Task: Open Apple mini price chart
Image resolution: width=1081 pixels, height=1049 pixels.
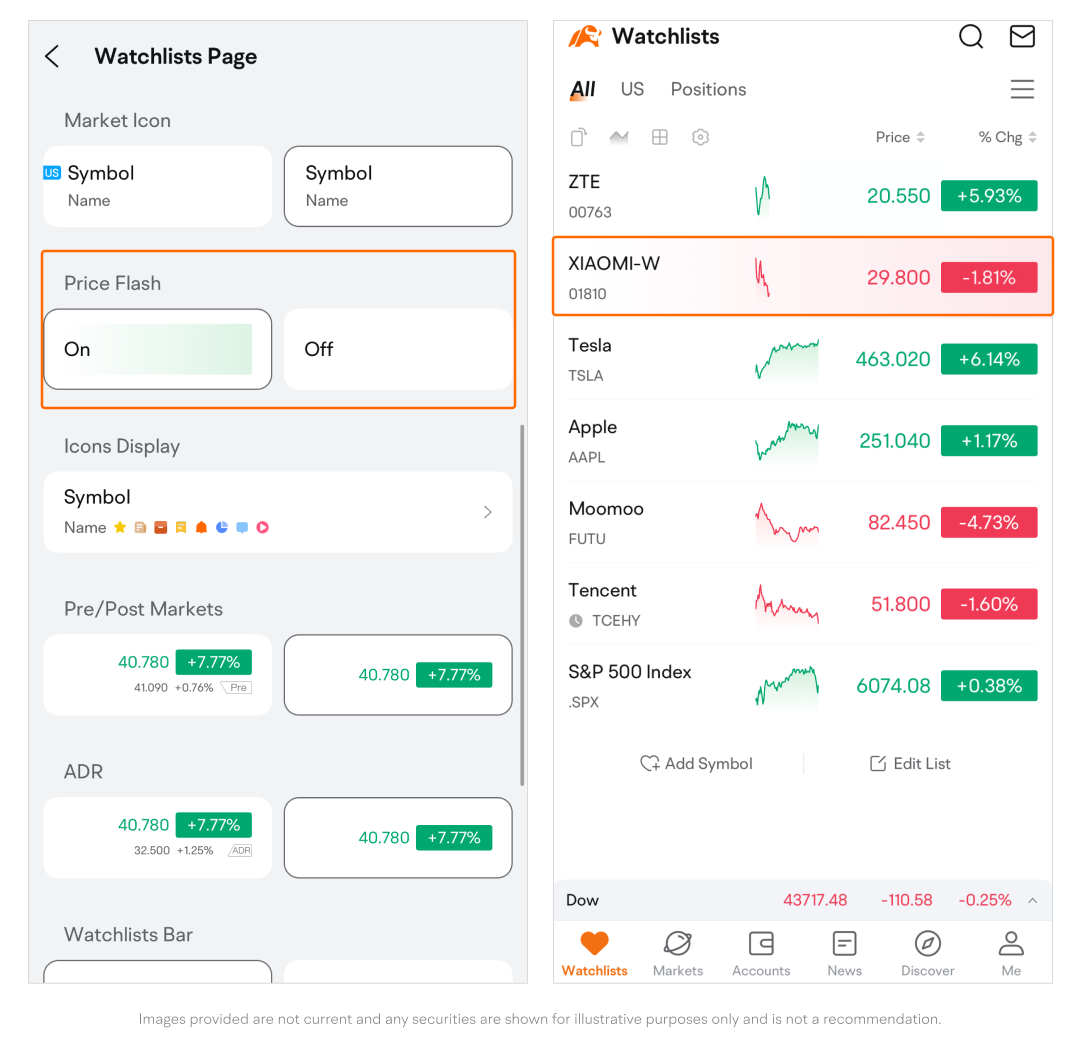Action: click(x=787, y=441)
